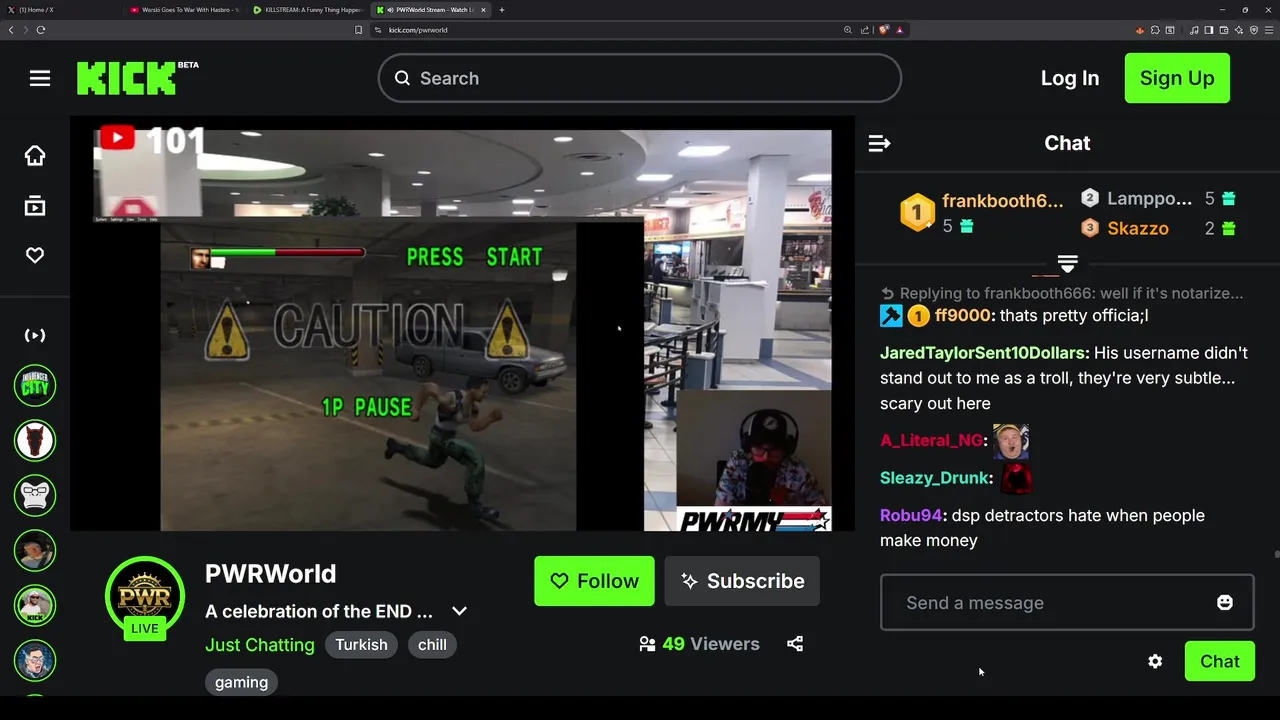The height and width of the screenshot is (720, 1280).
Task: Open the browser zoom magnifier icon
Action: tap(848, 30)
